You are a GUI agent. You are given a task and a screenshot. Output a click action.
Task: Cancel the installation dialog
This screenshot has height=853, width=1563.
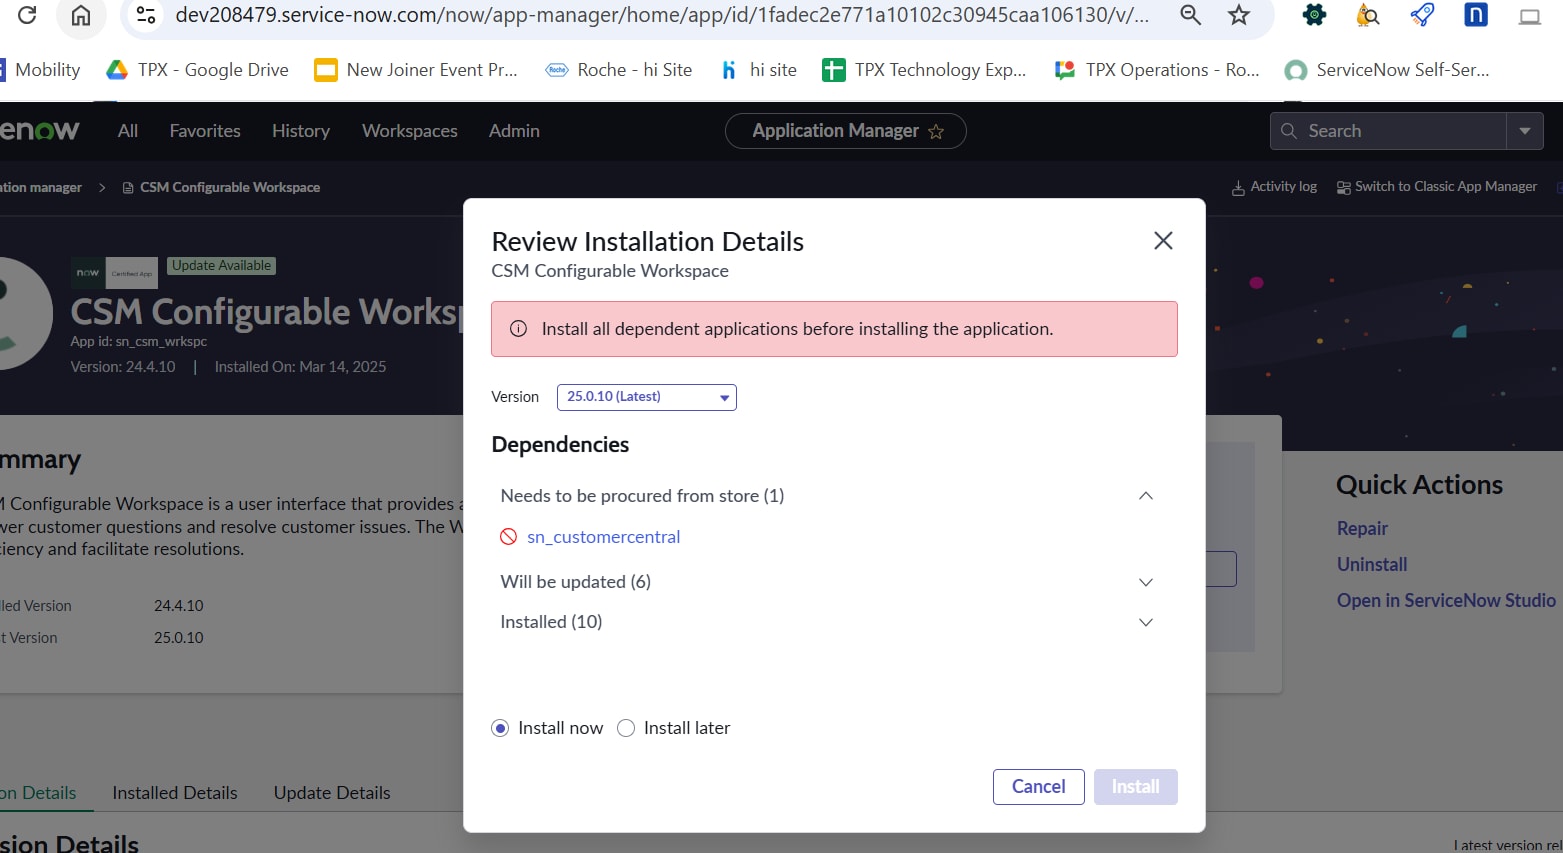click(1038, 787)
